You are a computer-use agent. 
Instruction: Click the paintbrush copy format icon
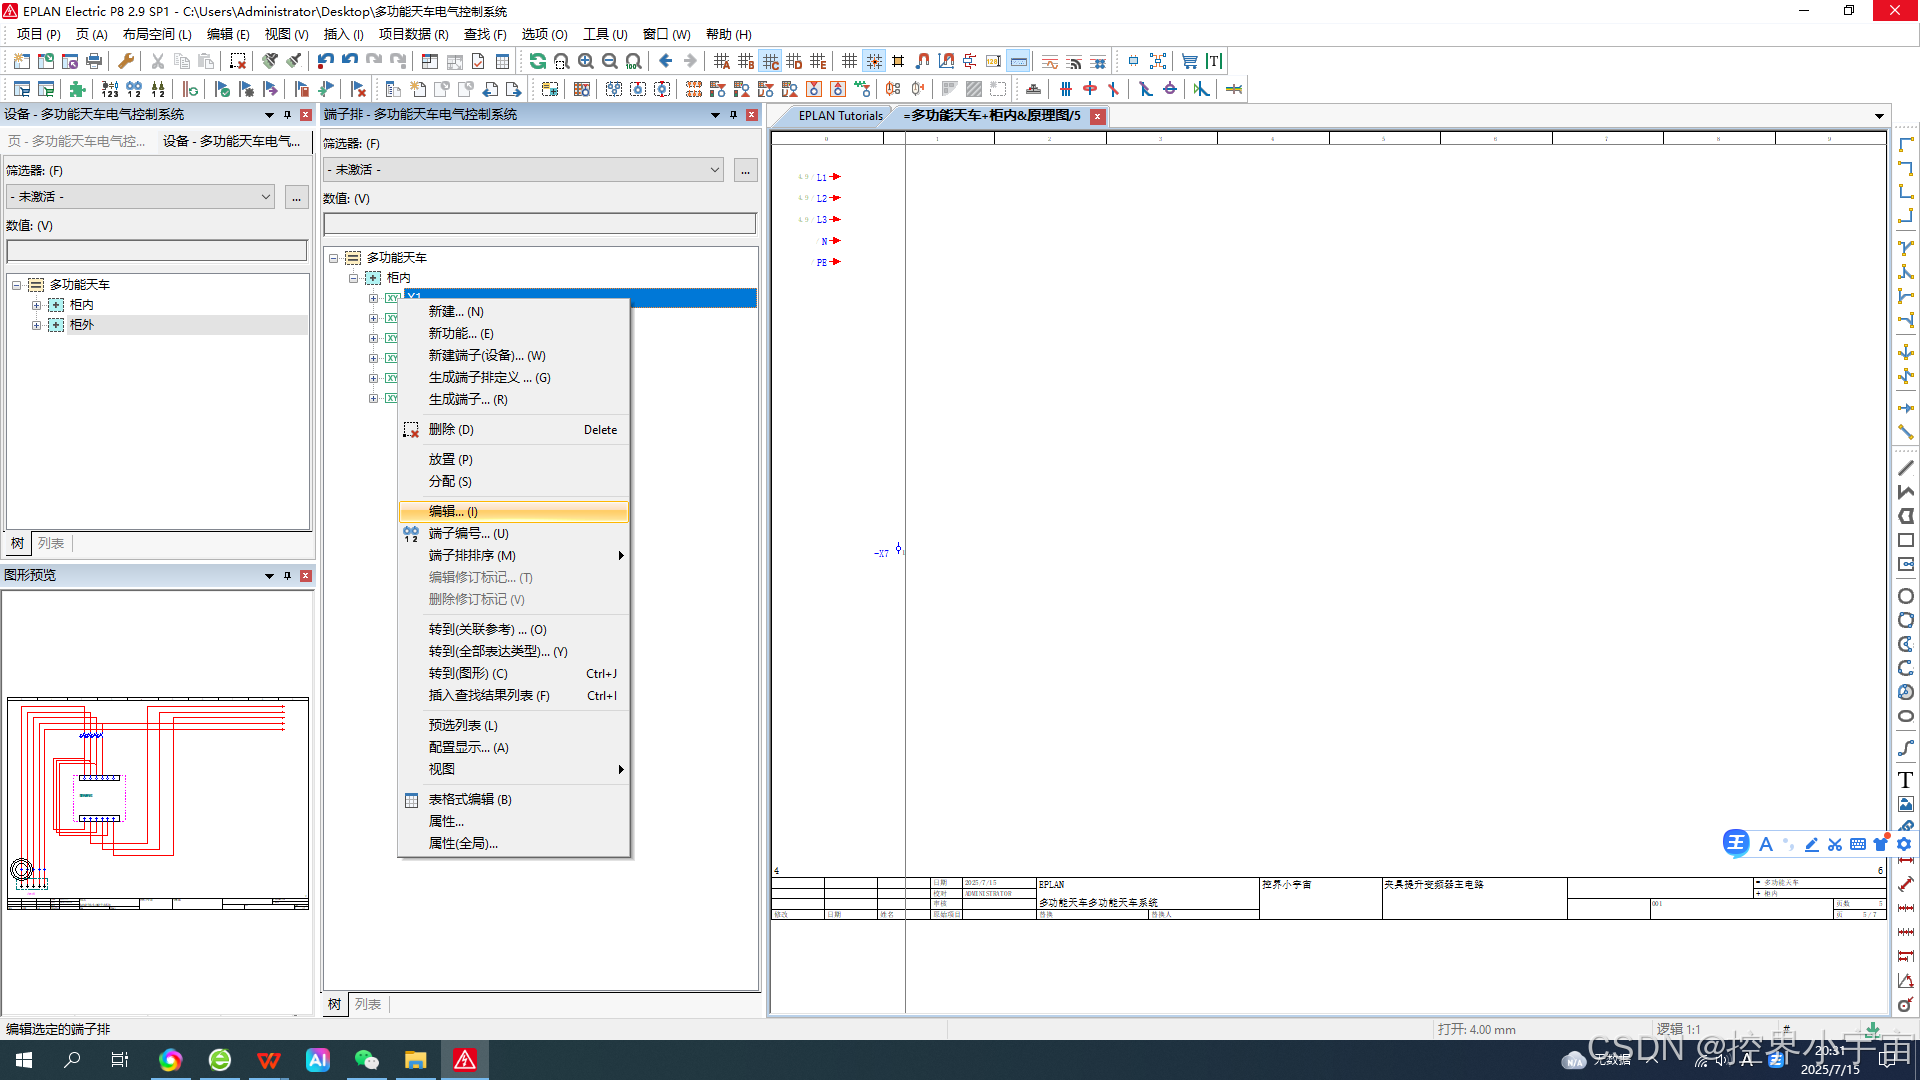[x=270, y=61]
